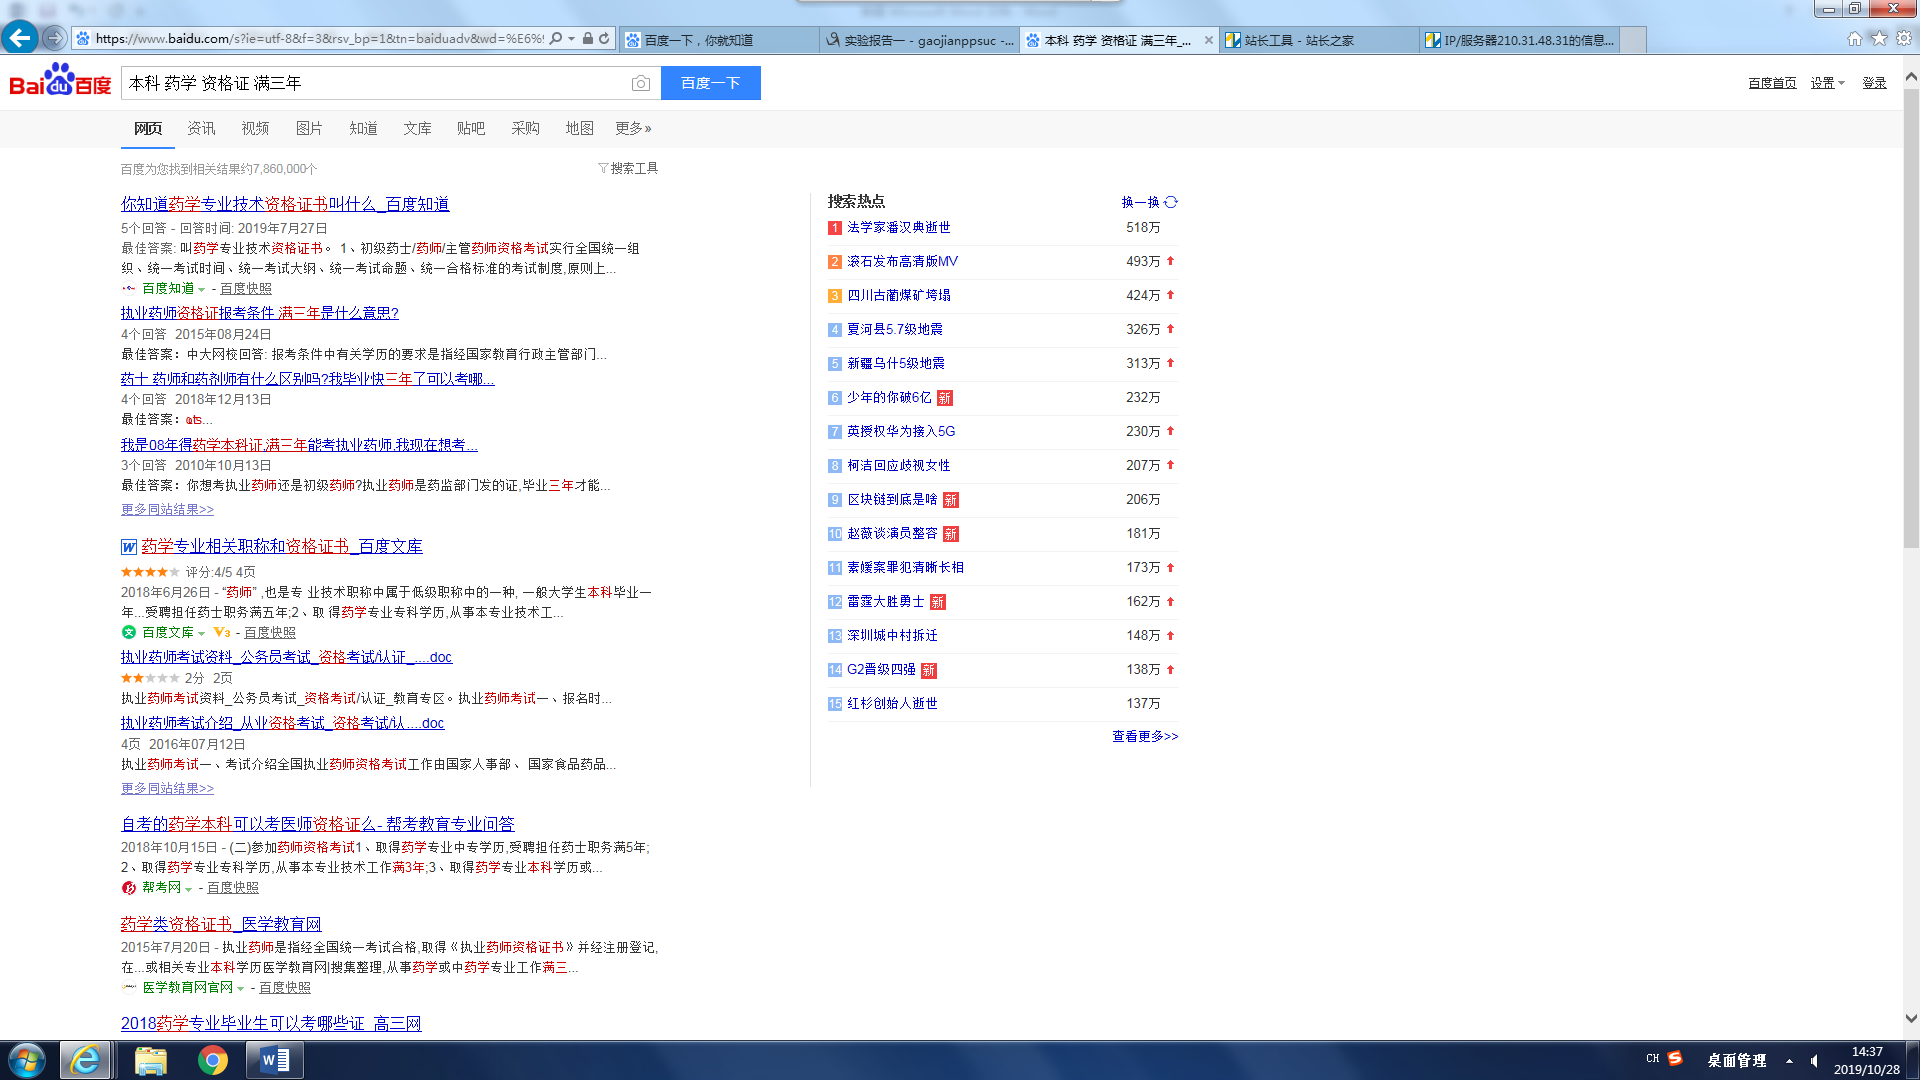Image resolution: width=1920 pixels, height=1080 pixels.
Task: Open the IE tools gear icon
Action: [x=1904, y=38]
